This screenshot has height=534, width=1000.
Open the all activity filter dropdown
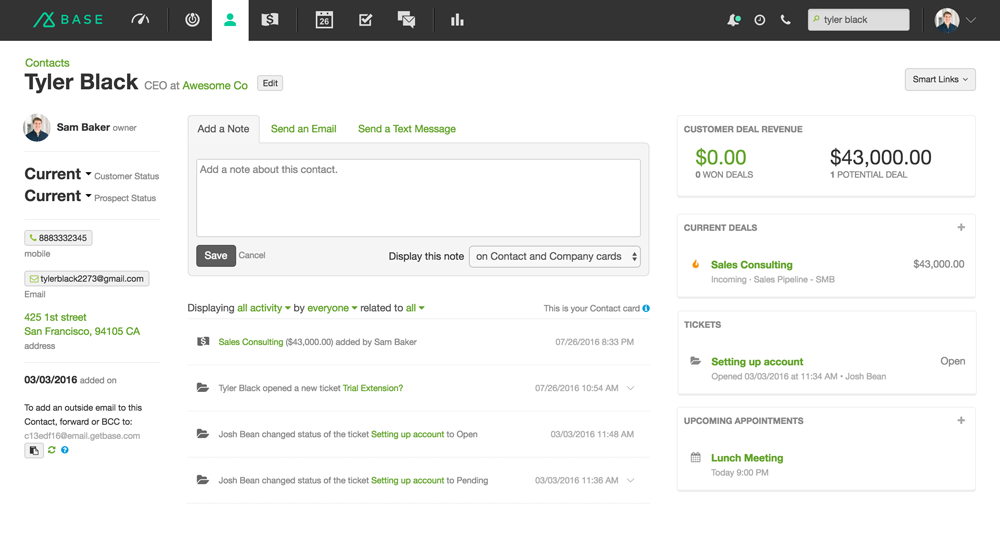click(x=264, y=308)
